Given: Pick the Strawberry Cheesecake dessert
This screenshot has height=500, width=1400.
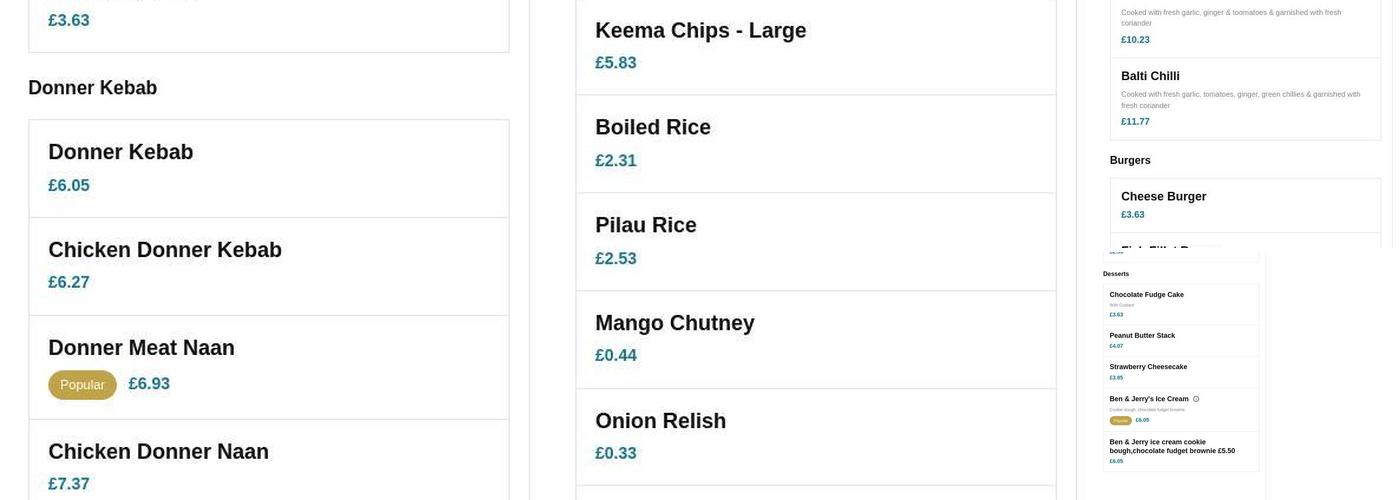Looking at the screenshot, I should click(1180, 372).
